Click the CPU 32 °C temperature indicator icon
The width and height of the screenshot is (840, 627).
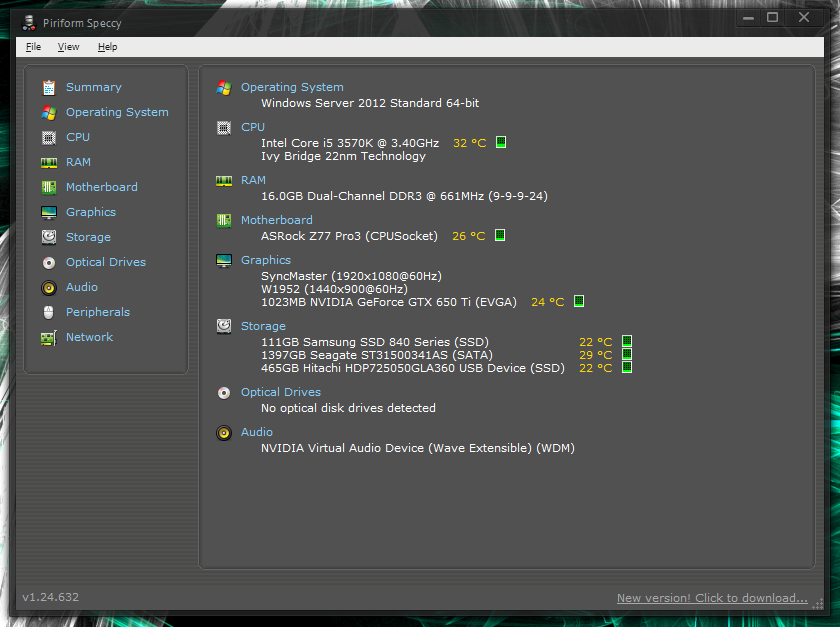click(x=501, y=142)
